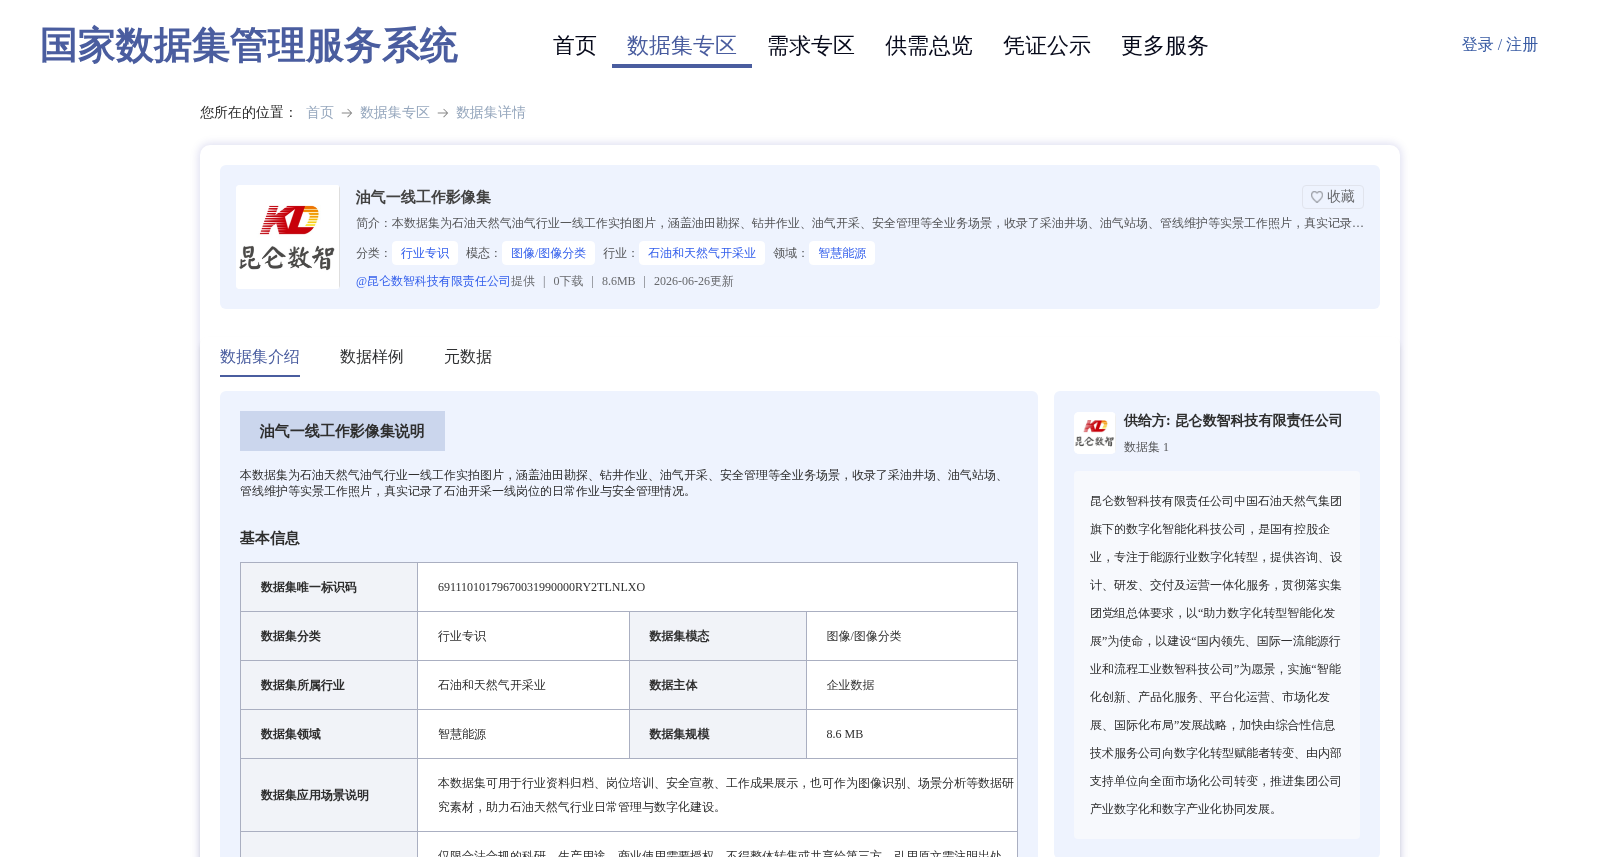
Task: Switch to the 元数据 tab
Action: (468, 357)
